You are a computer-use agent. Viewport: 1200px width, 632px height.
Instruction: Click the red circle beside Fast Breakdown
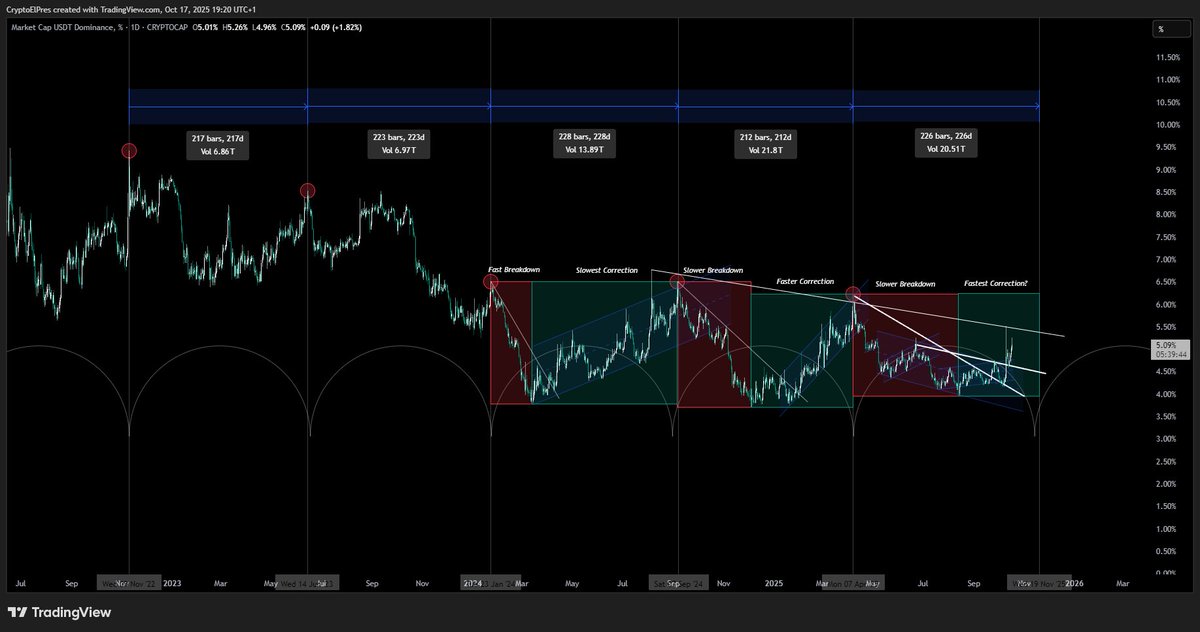point(491,282)
